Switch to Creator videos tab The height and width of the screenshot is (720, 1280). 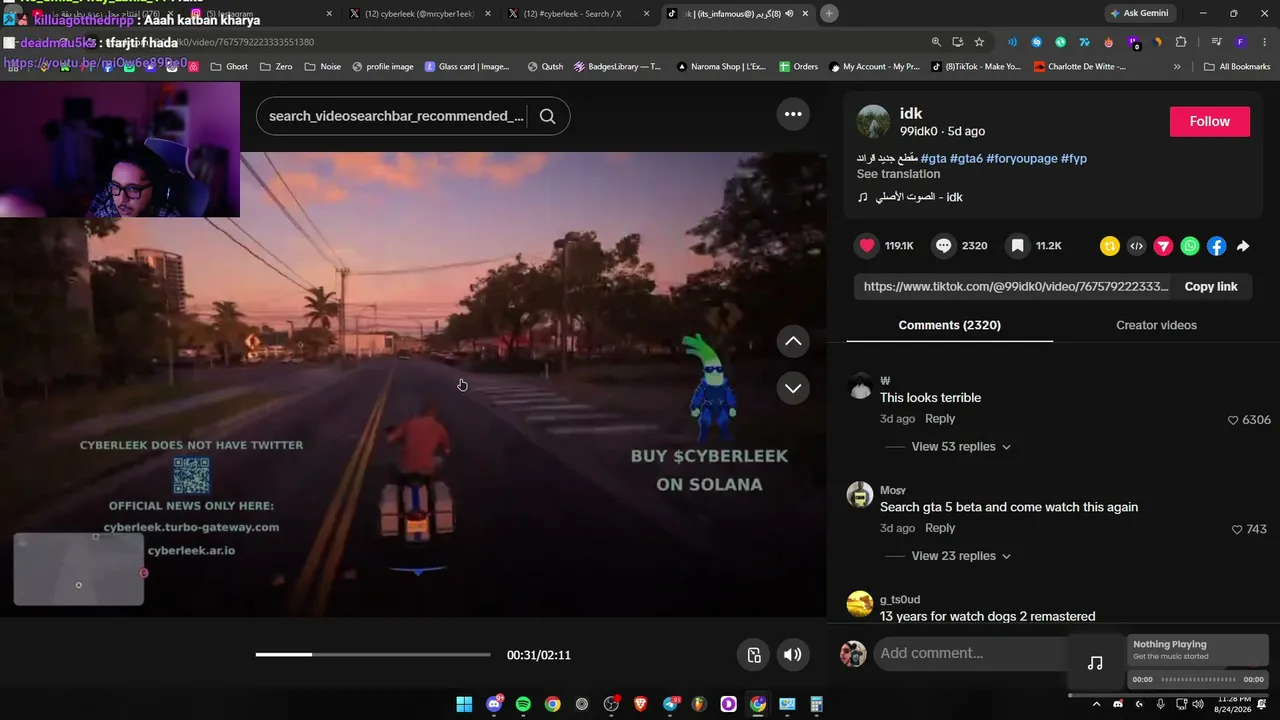(x=1156, y=325)
